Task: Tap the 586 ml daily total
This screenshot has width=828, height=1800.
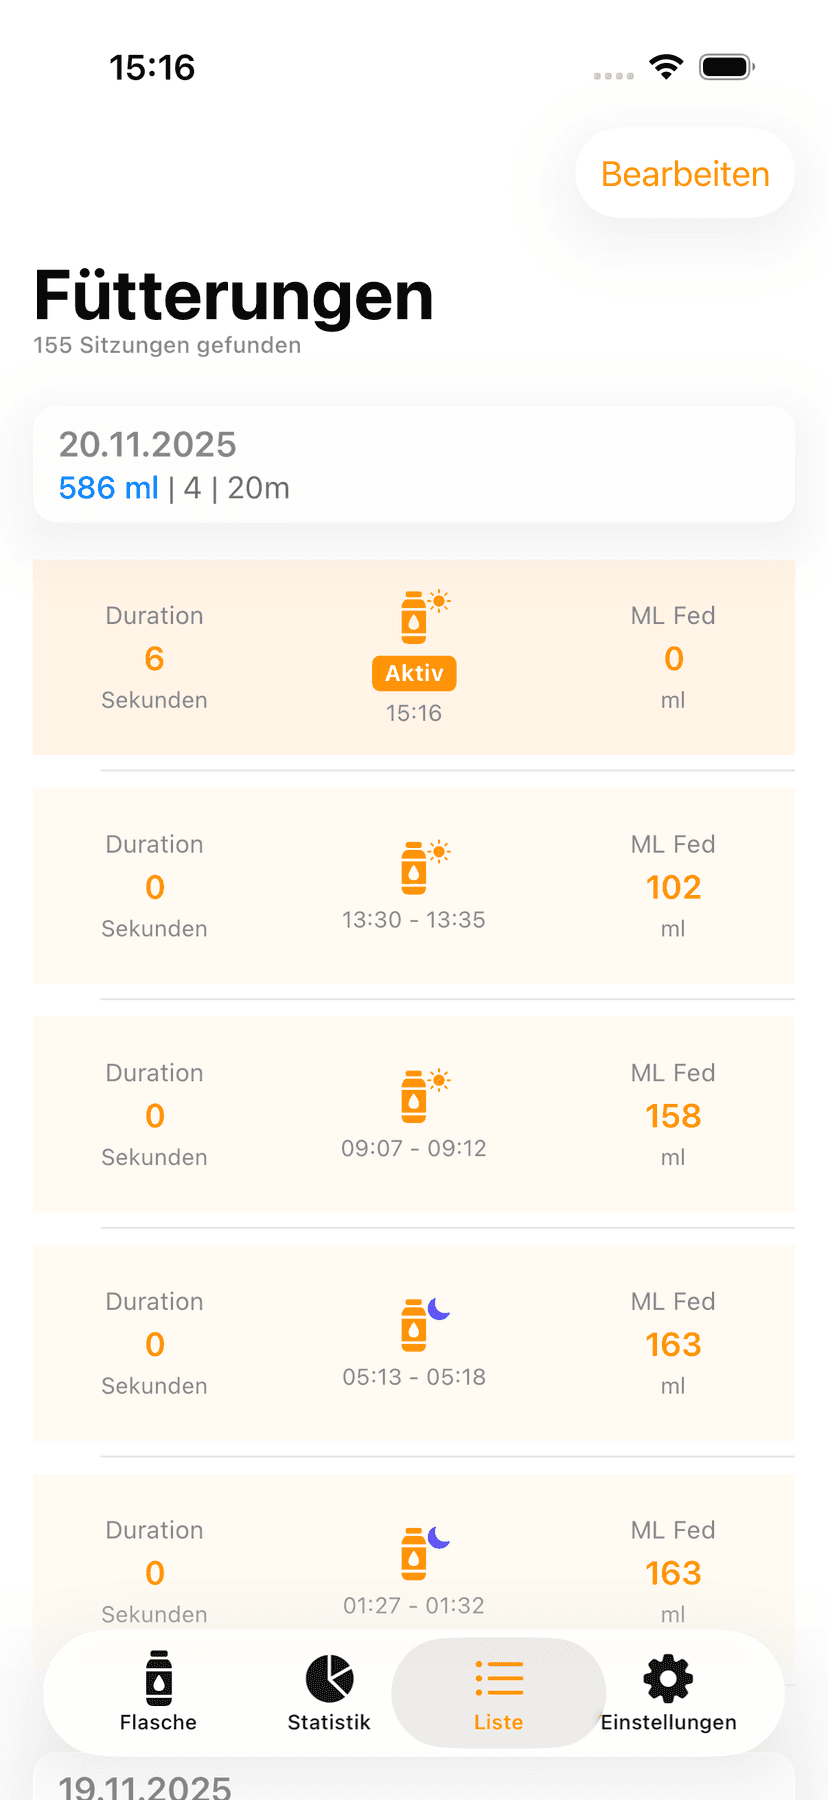Action: (x=108, y=488)
